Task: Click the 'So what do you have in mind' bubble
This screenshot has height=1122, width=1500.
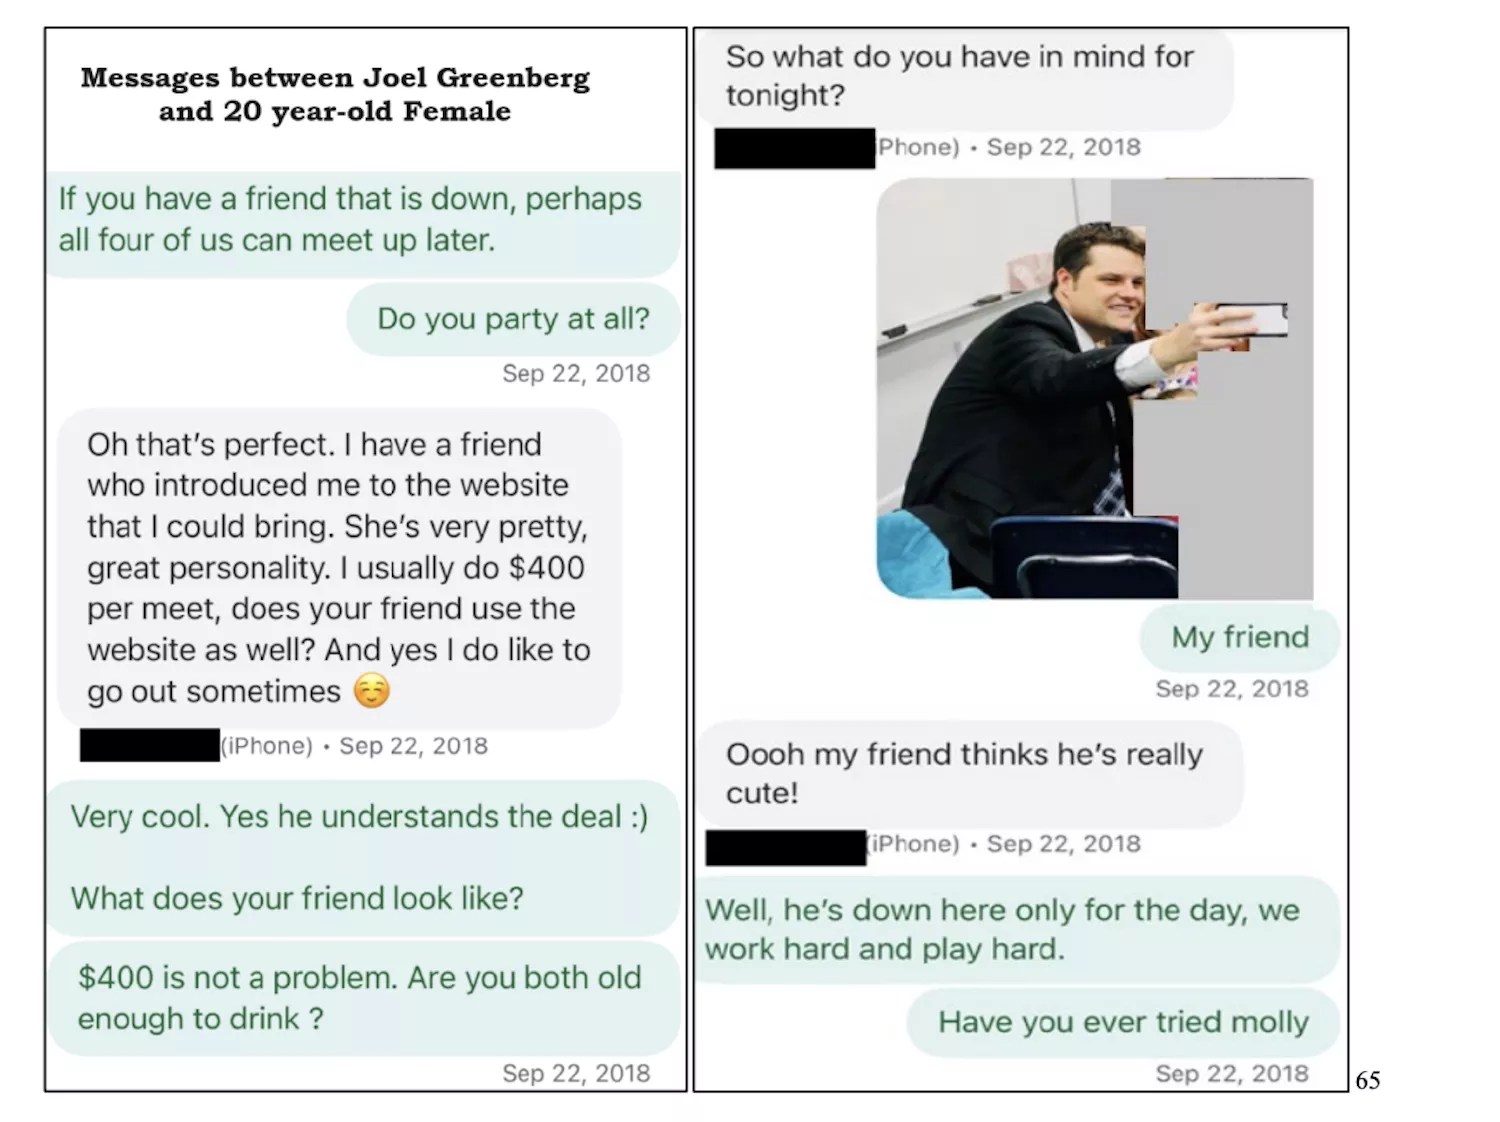Action: tap(964, 77)
